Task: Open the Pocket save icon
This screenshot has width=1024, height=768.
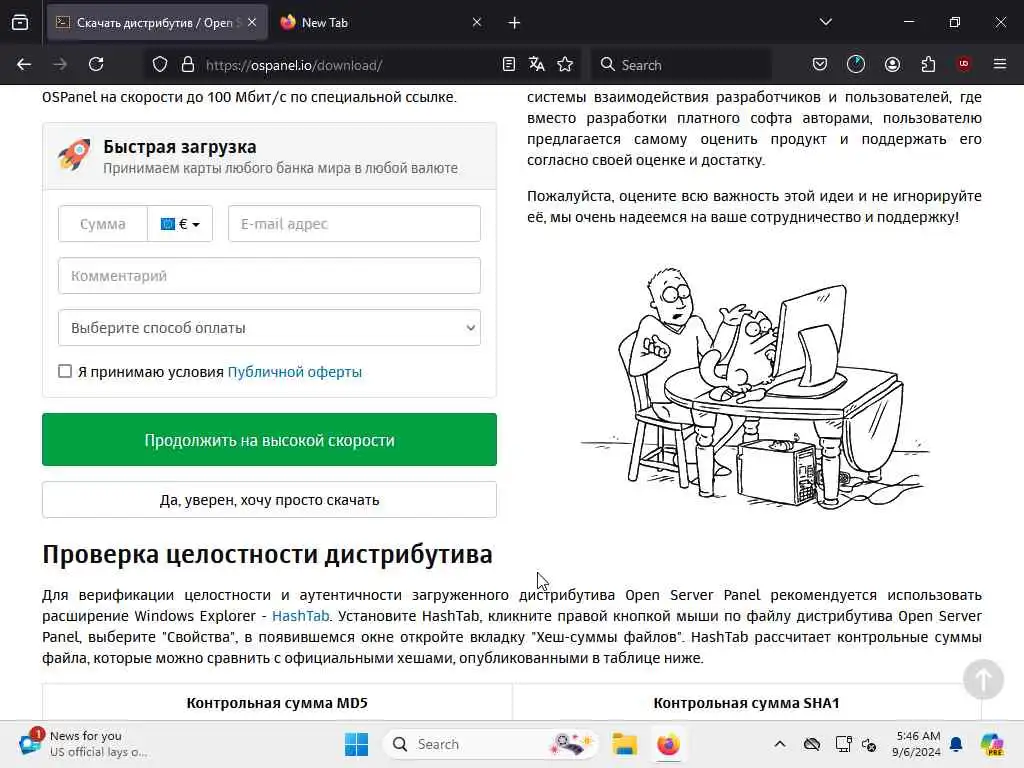Action: pos(820,64)
